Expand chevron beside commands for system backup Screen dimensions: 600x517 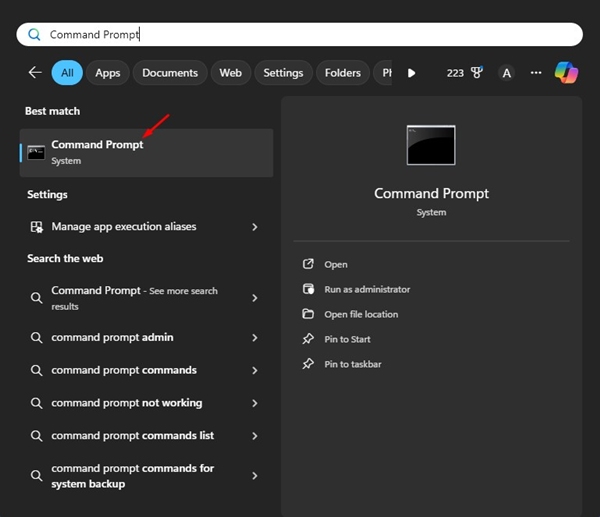pyautogui.click(x=255, y=476)
